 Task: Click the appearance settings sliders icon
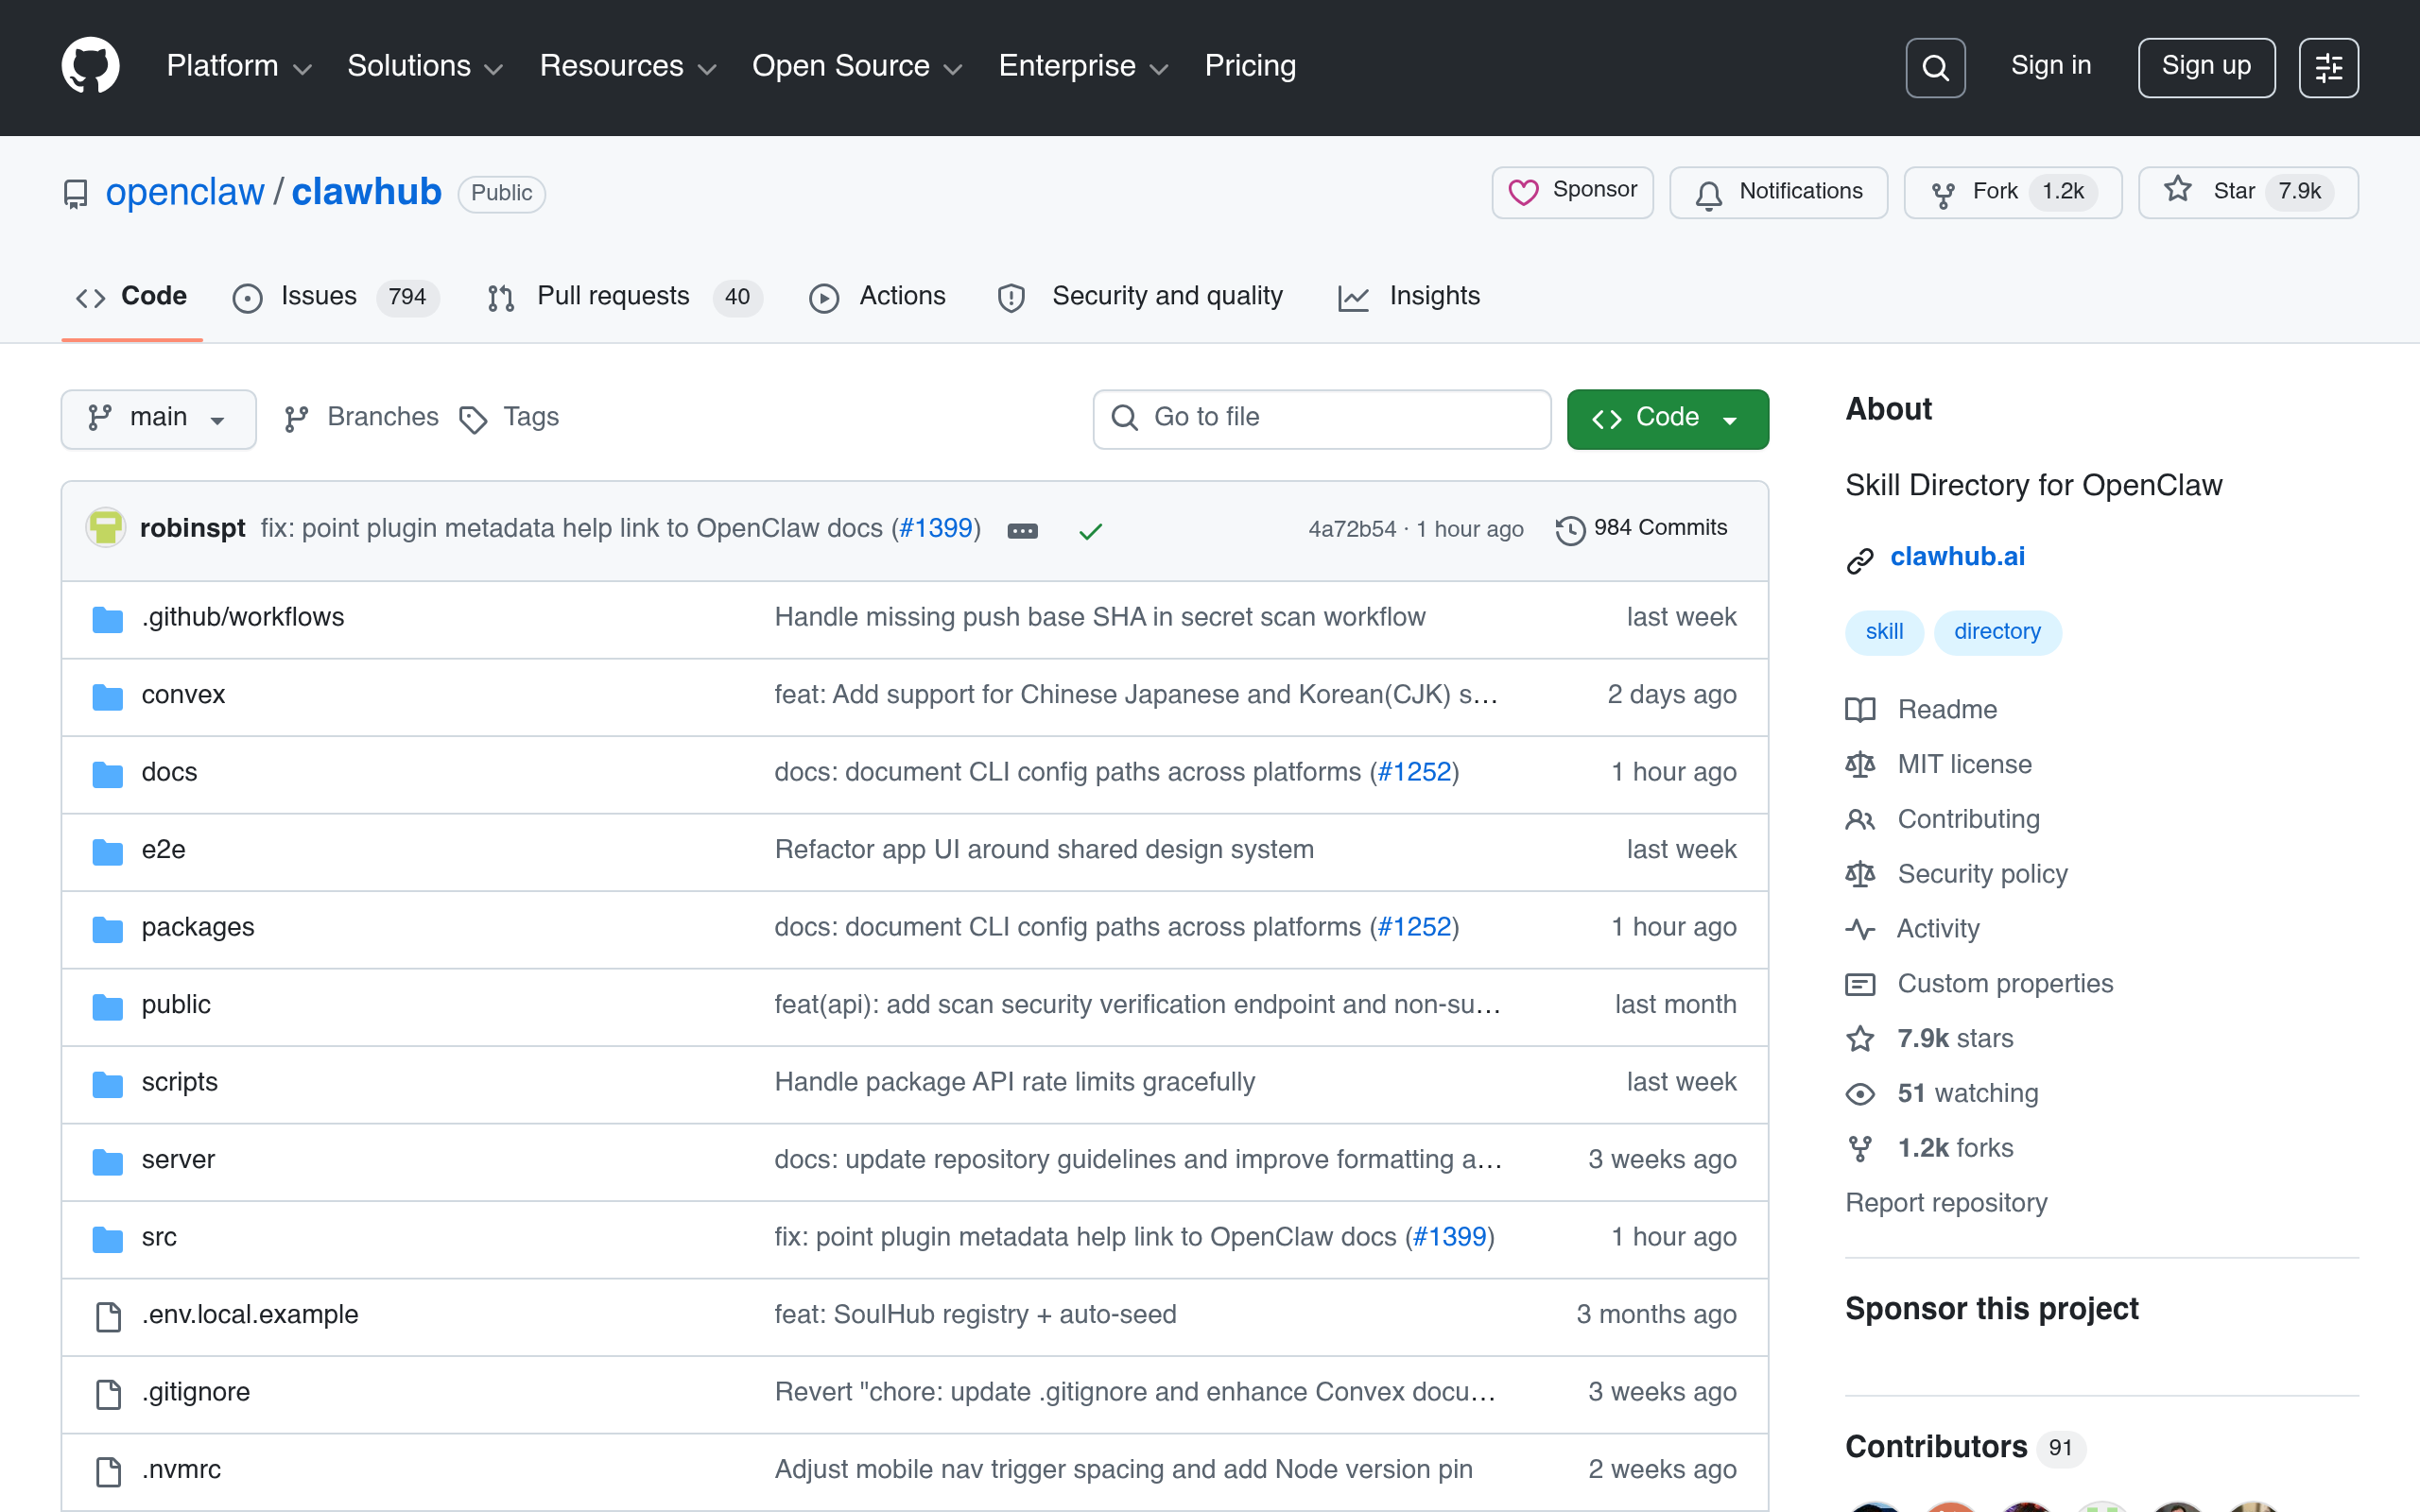[2328, 67]
